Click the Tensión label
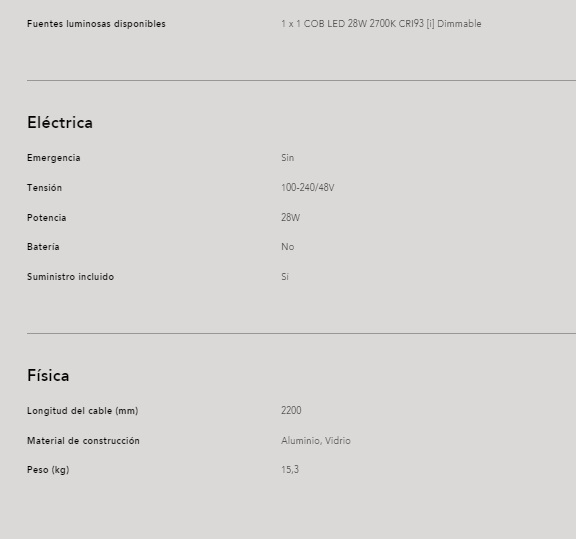Image resolution: width=576 pixels, height=539 pixels. click(x=44, y=188)
